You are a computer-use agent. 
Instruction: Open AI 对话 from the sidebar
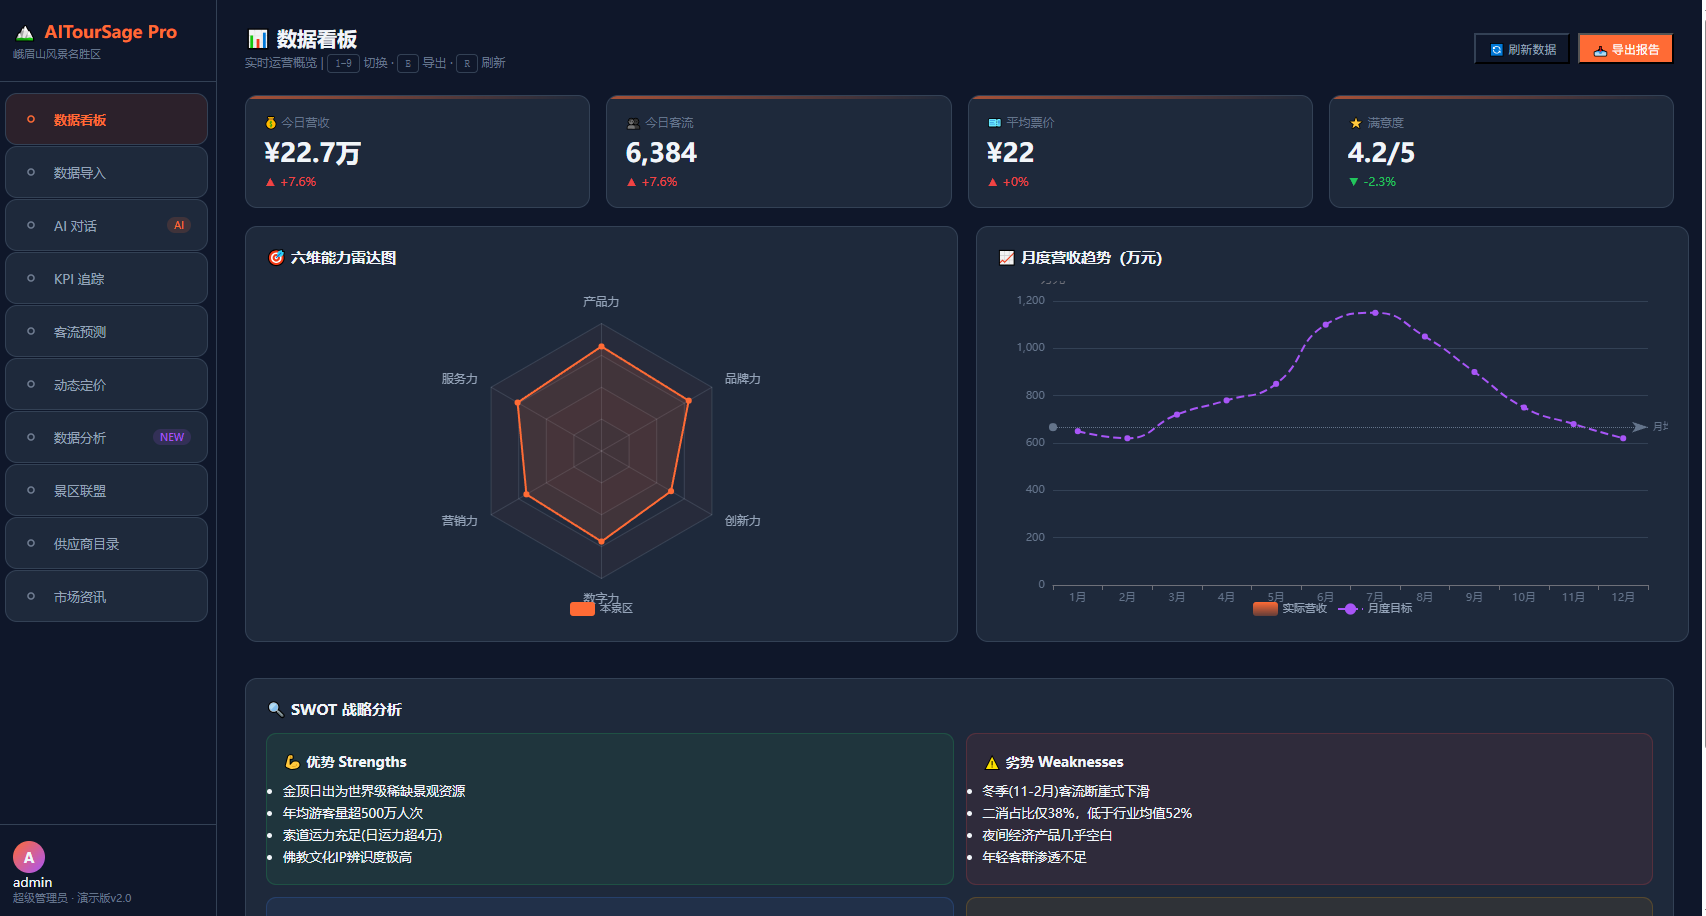106,226
